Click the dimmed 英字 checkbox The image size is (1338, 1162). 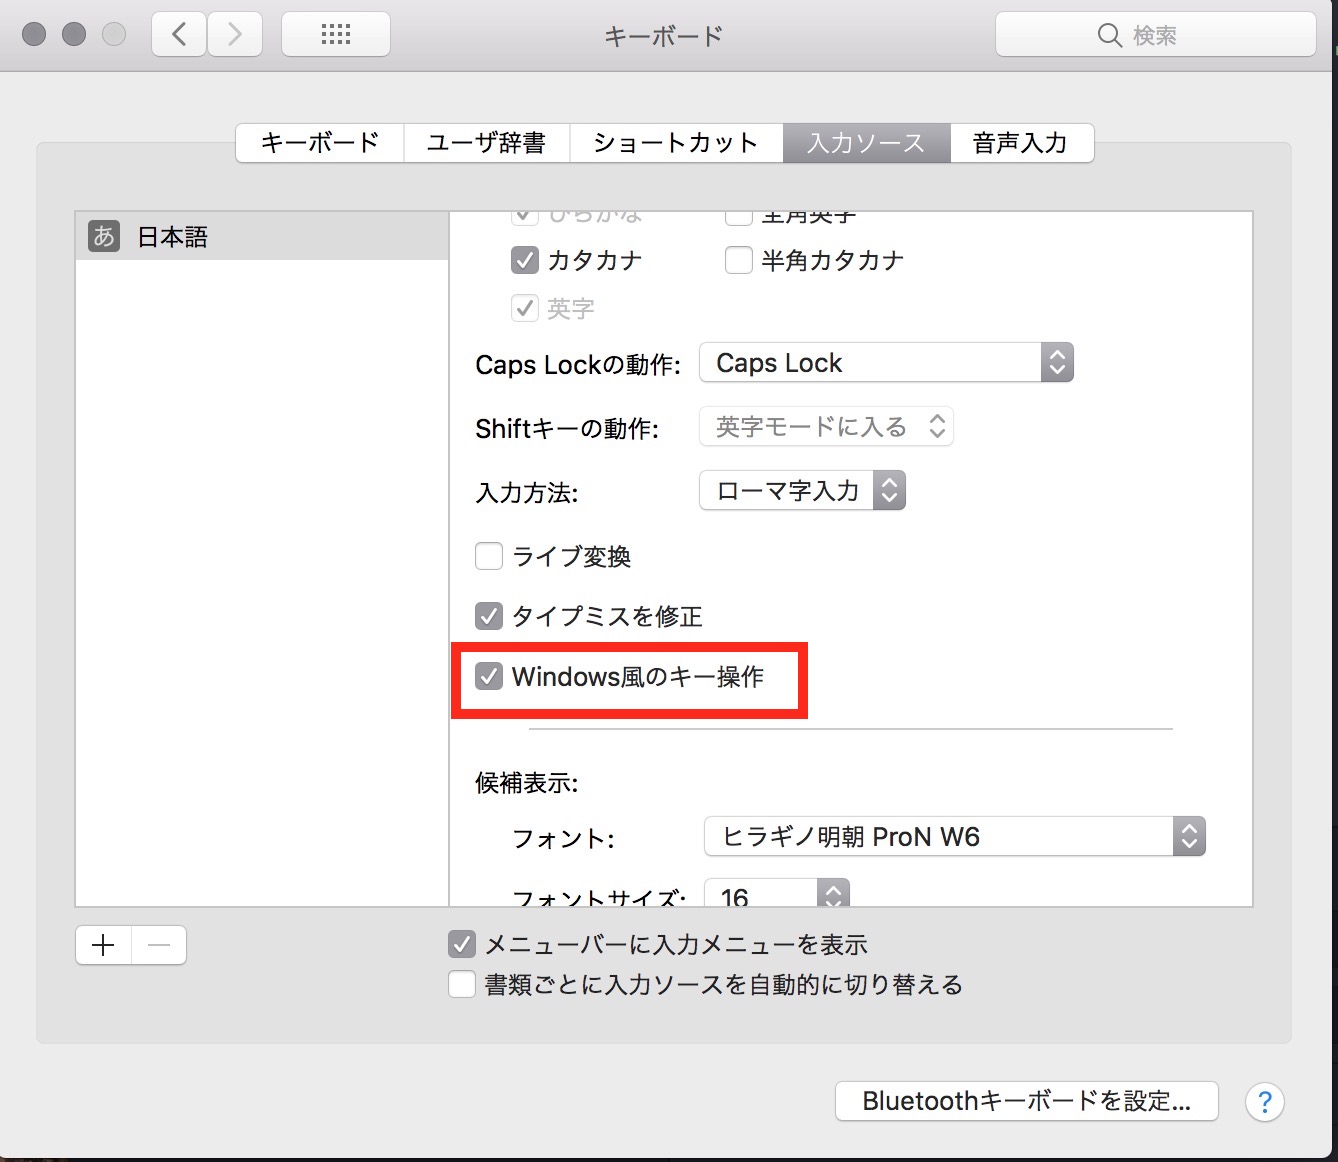pos(525,308)
